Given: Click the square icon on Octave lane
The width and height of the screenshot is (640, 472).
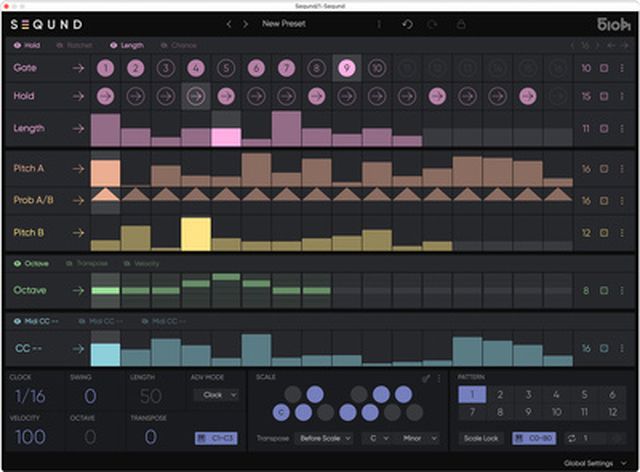Looking at the screenshot, I should point(604,290).
